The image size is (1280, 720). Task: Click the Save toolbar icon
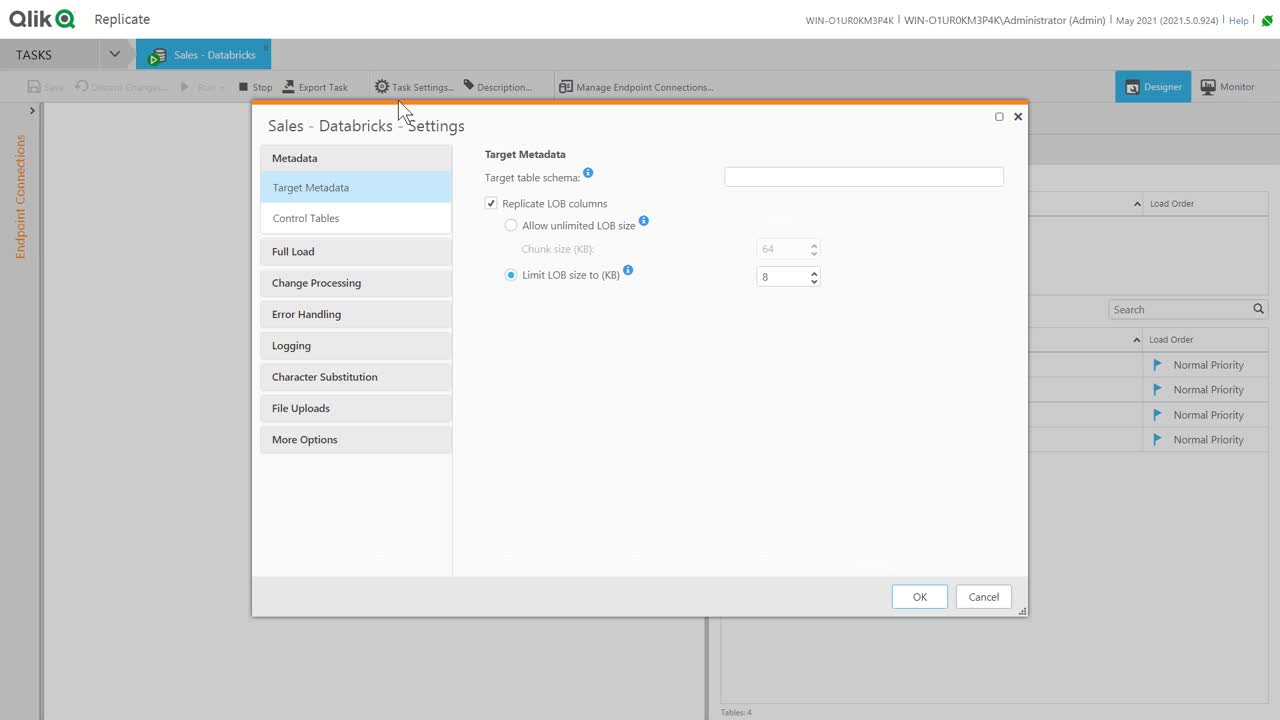tap(34, 87)
